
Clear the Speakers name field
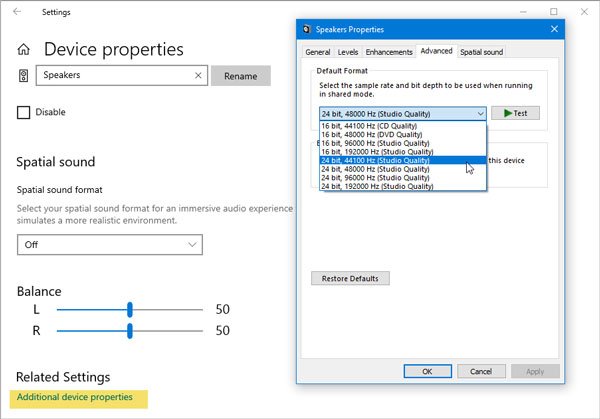click(199, 75)
